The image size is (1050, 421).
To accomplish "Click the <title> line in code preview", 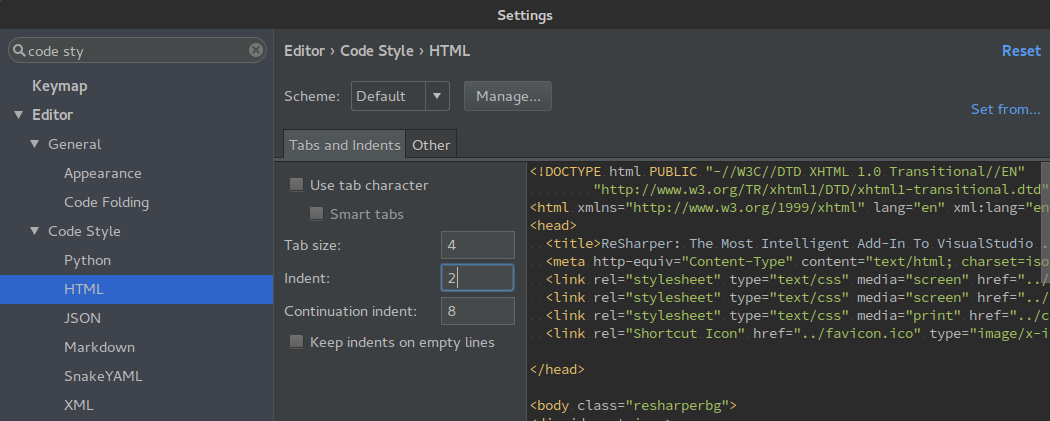I will point(798,244).
